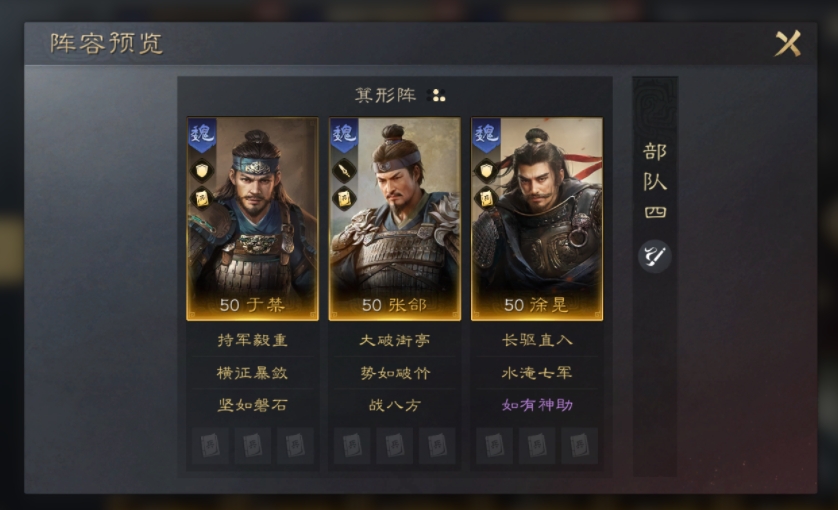The width and height of the screenshot is (838, 510).
Task: Click the shield troop icon on 徐晃's card
Action: (486, 171)
